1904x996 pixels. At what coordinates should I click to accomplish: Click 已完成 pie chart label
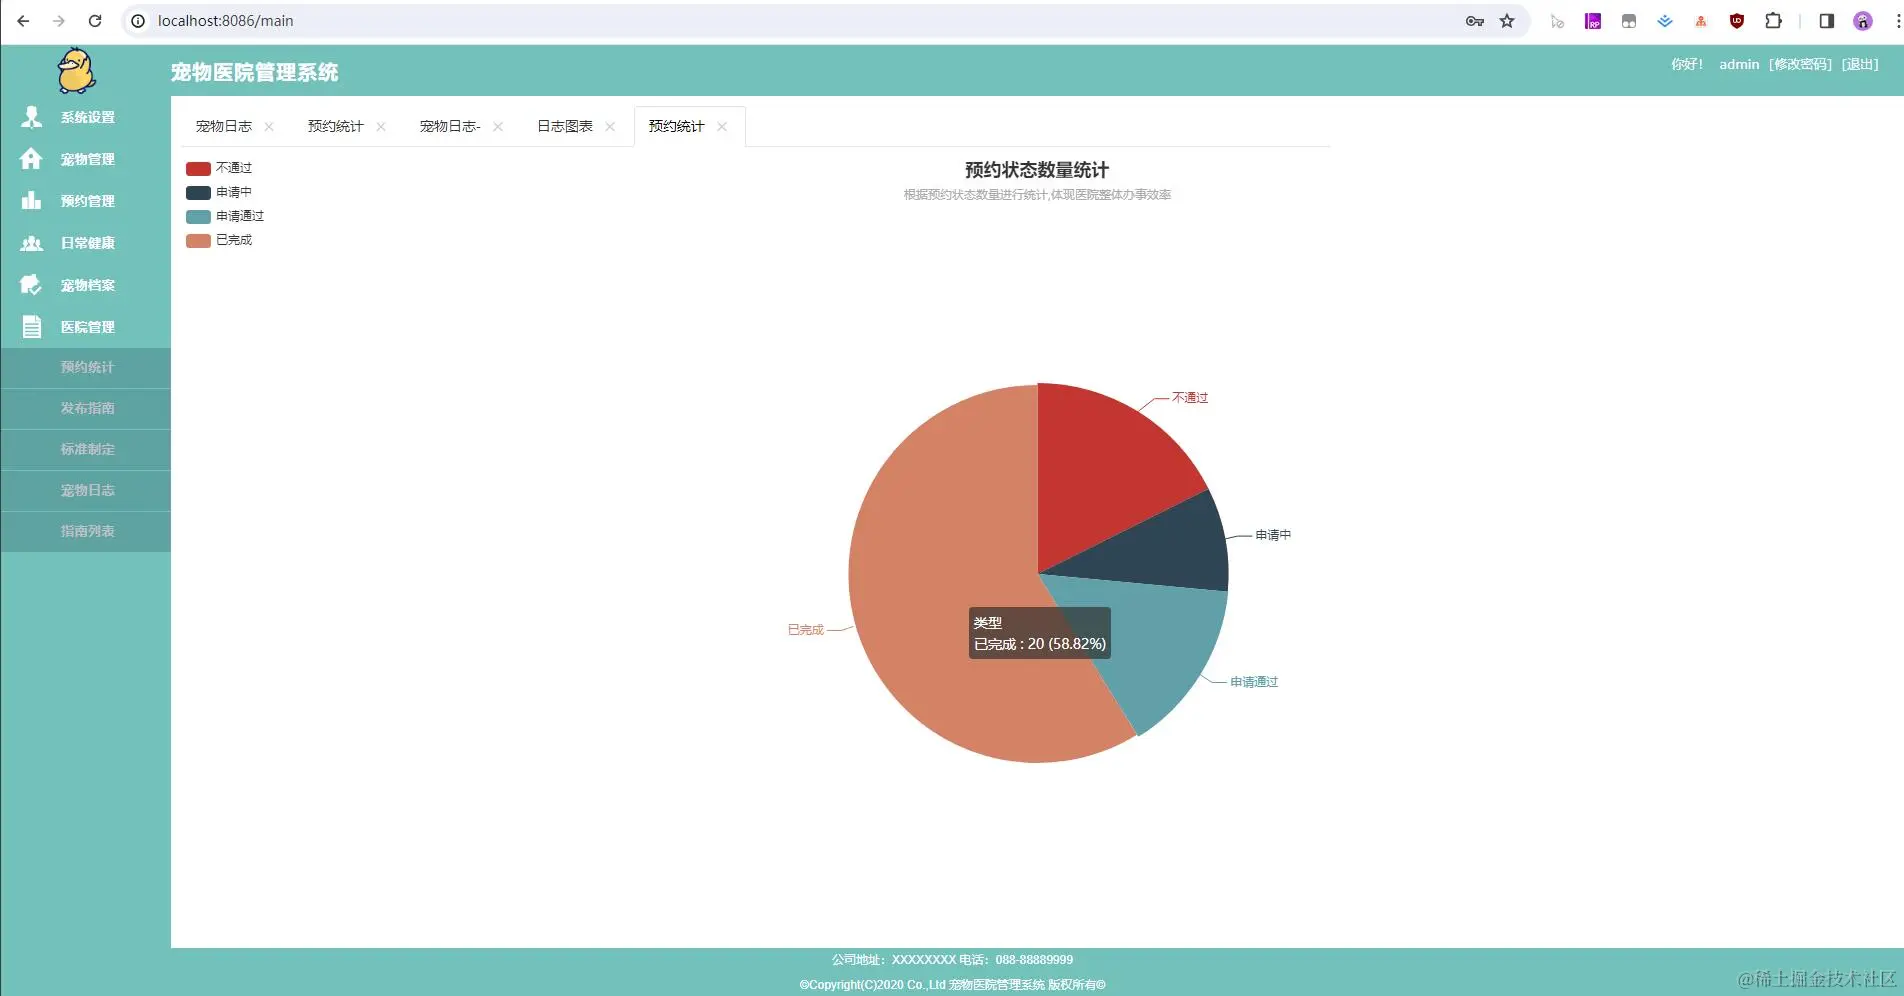pos(806,630)
